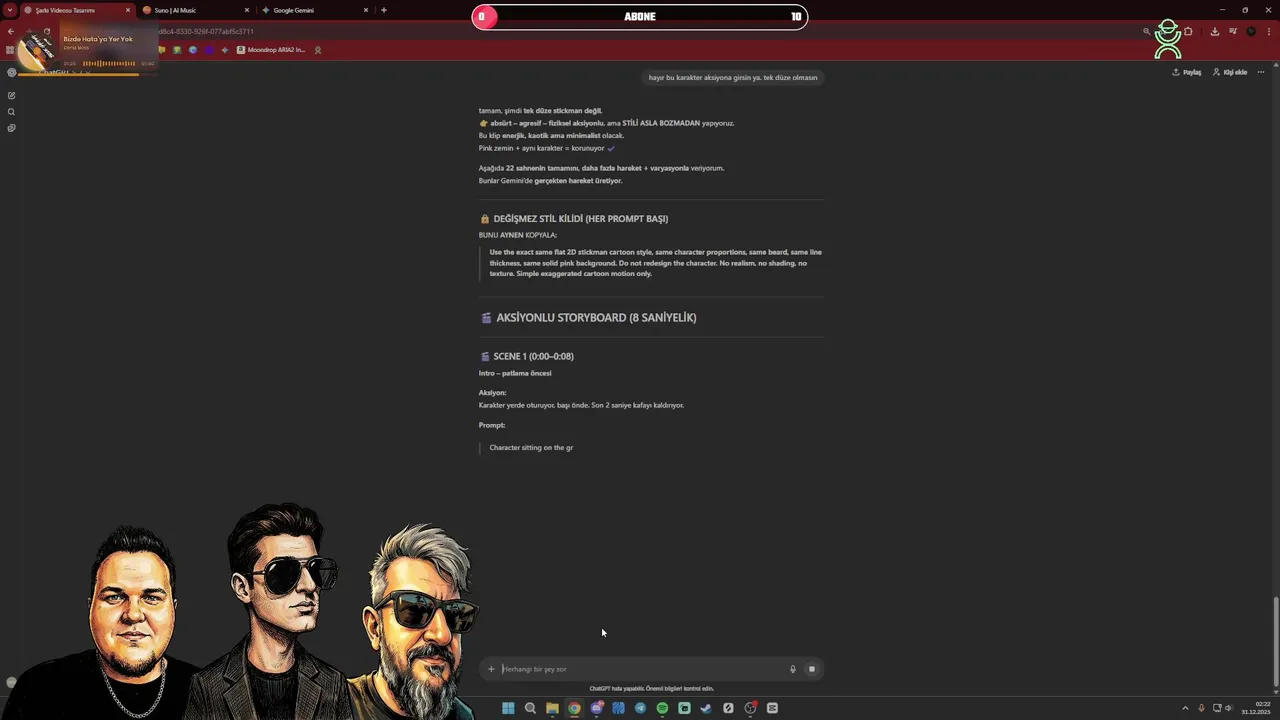Click the page vertical scrollbar thumb
The height and width of the screenshot is (720, 1280).
coord(1276,641)
